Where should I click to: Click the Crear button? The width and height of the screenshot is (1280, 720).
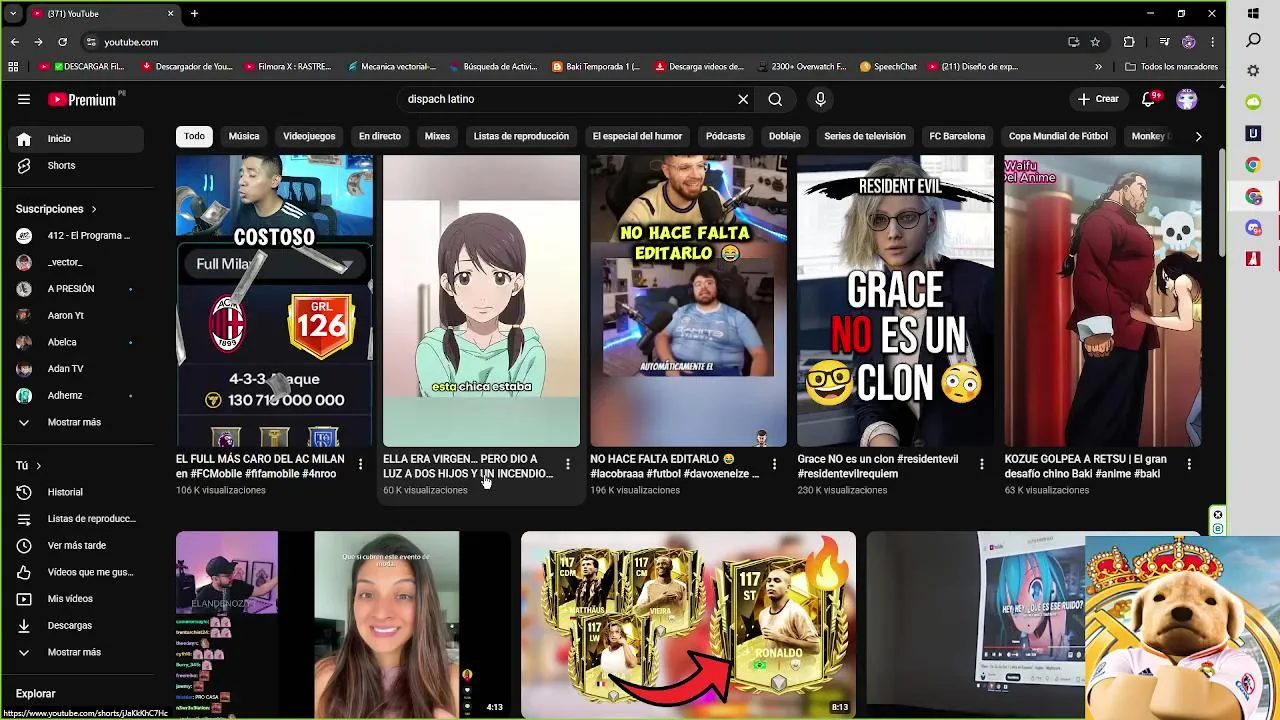pyautogui.click(x=1098, y=99)
